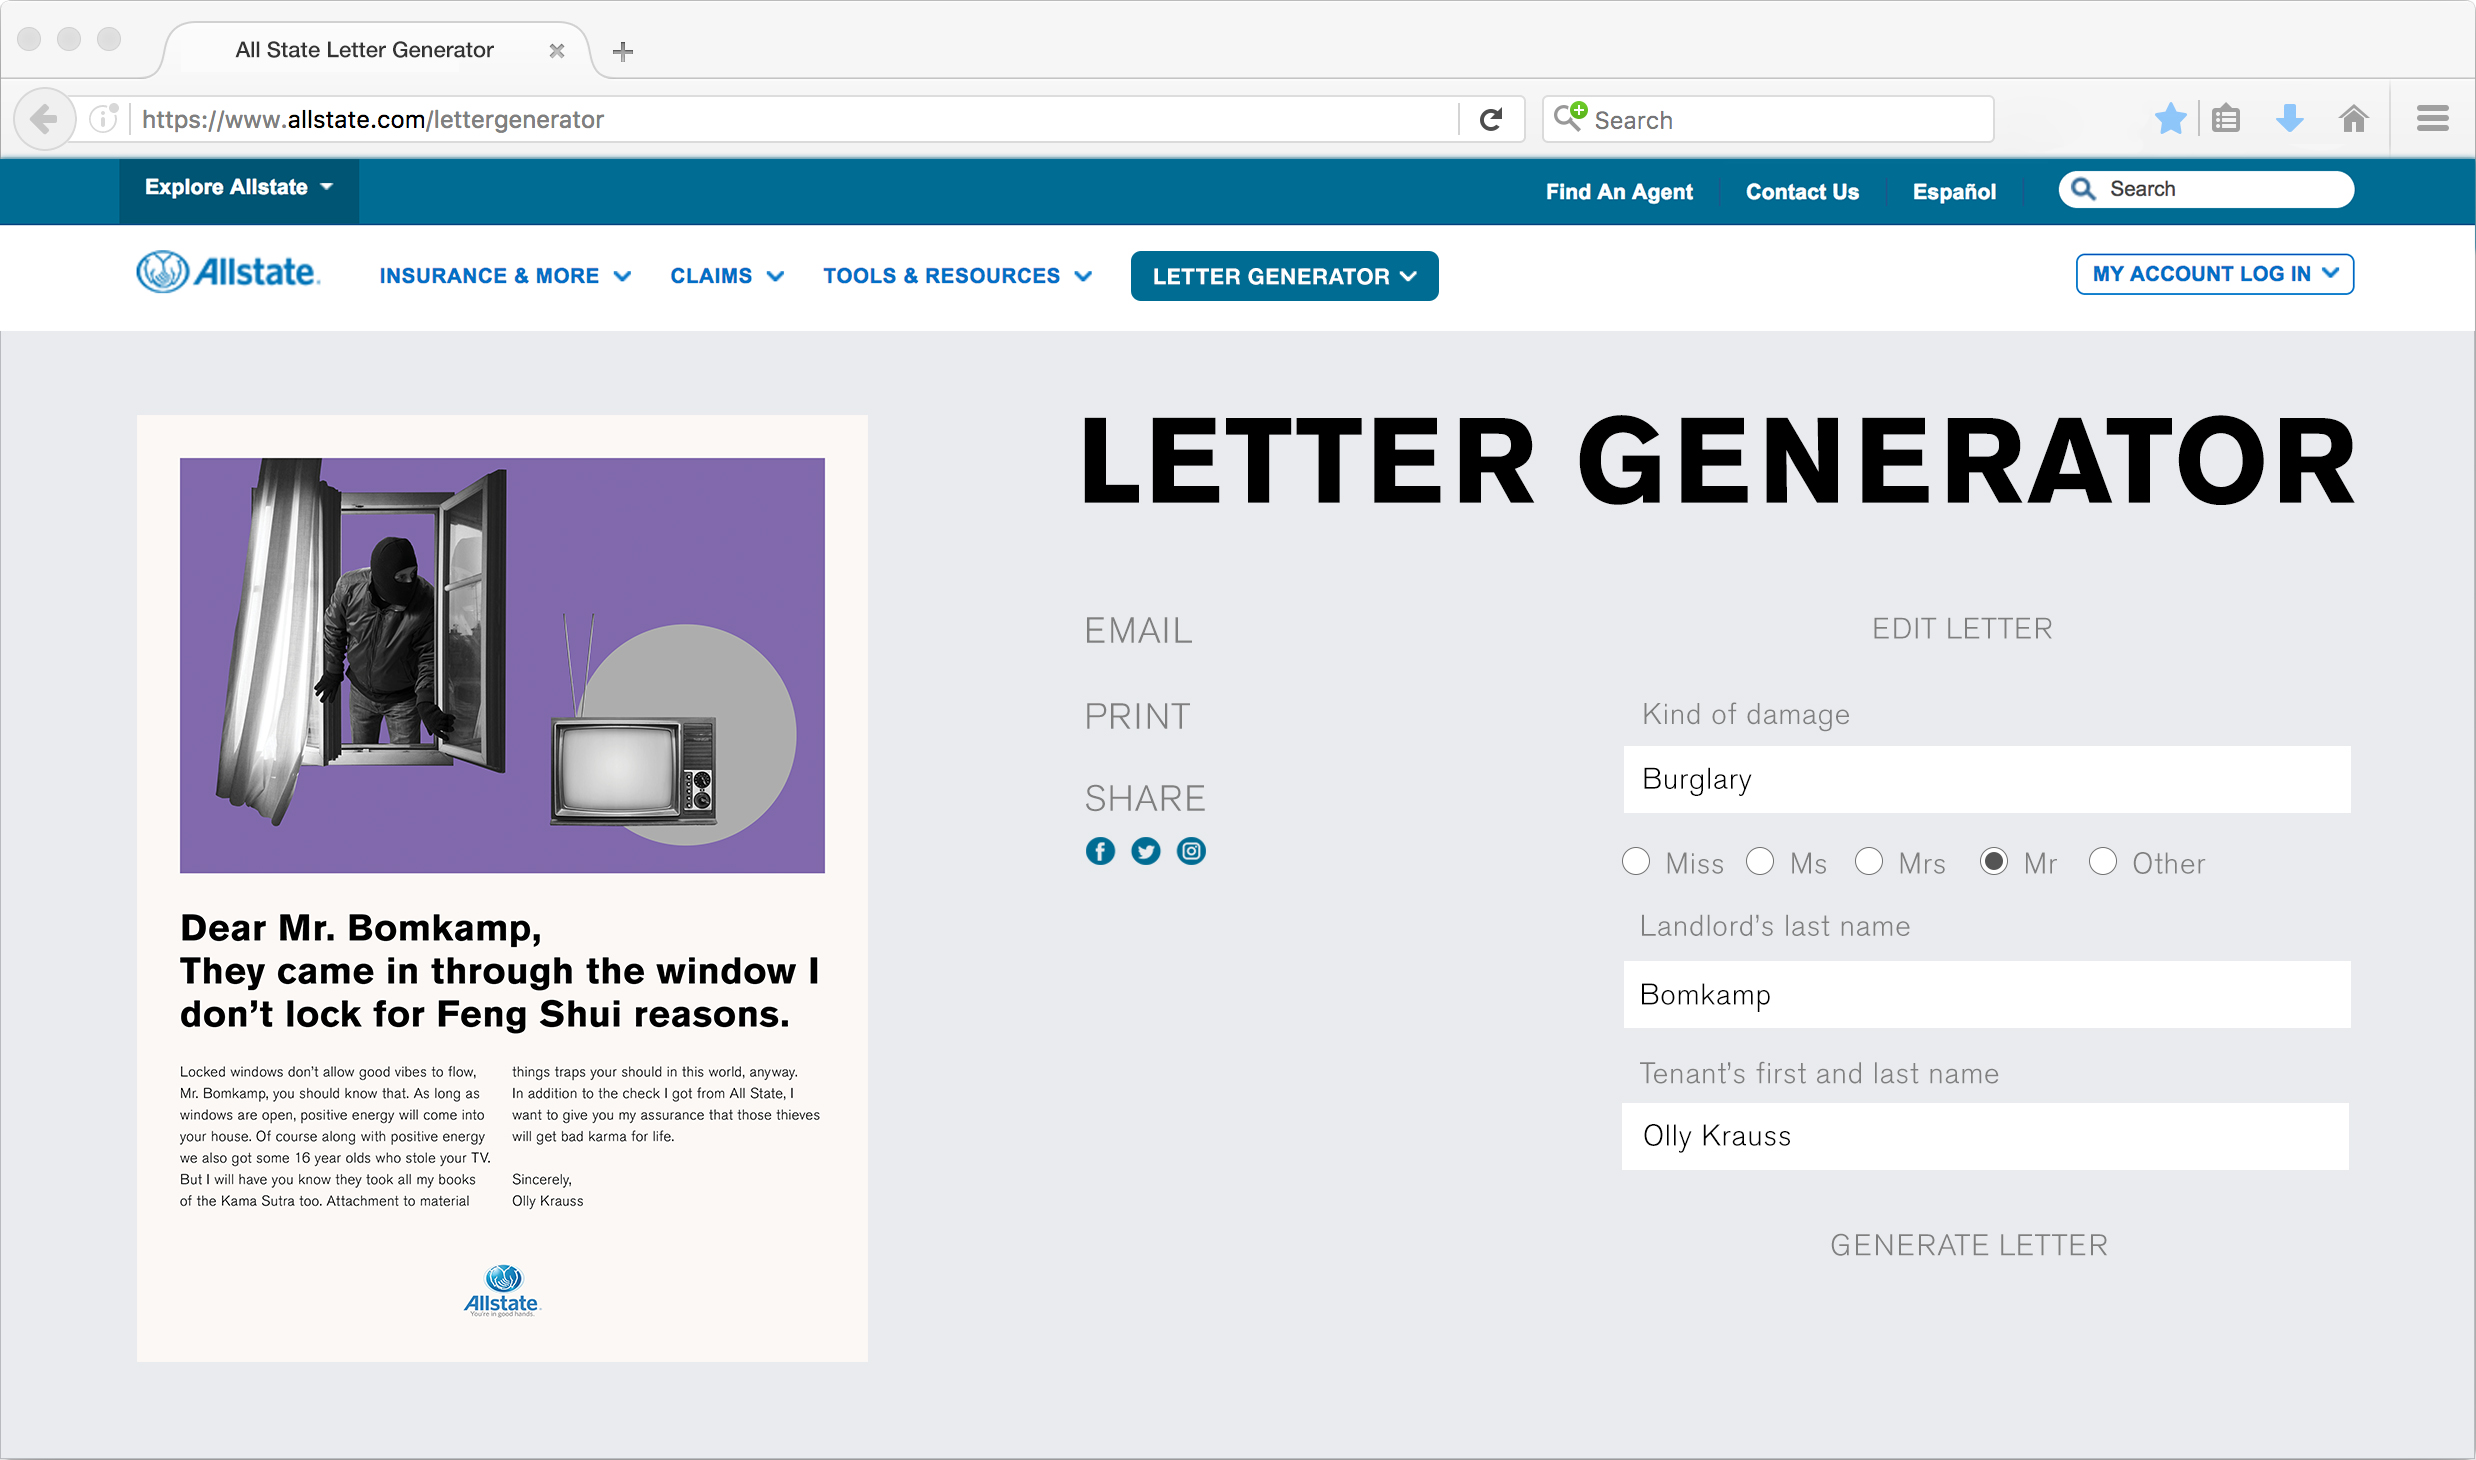This screenshot has width=2476, height=1460.
Task: Select the Mrs radio button
Action: coord(1870,864)
